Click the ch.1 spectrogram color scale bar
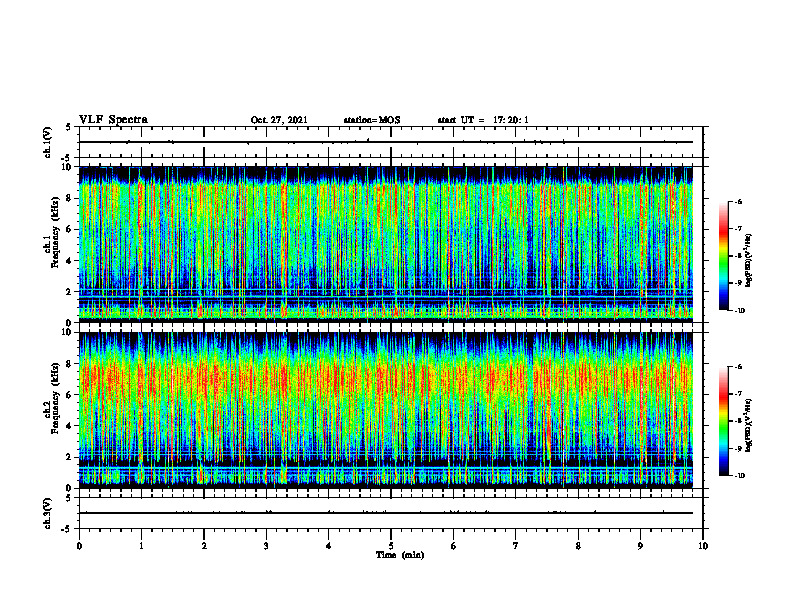This screenshot has width=792, height=612. click(x=723, y=256)
